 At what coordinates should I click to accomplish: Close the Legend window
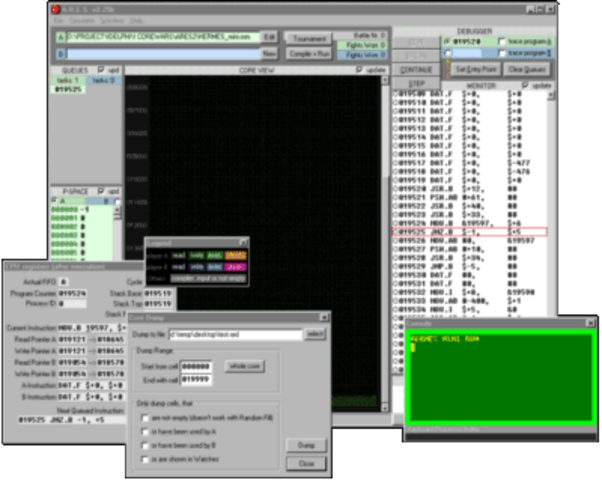pos(243,242)
